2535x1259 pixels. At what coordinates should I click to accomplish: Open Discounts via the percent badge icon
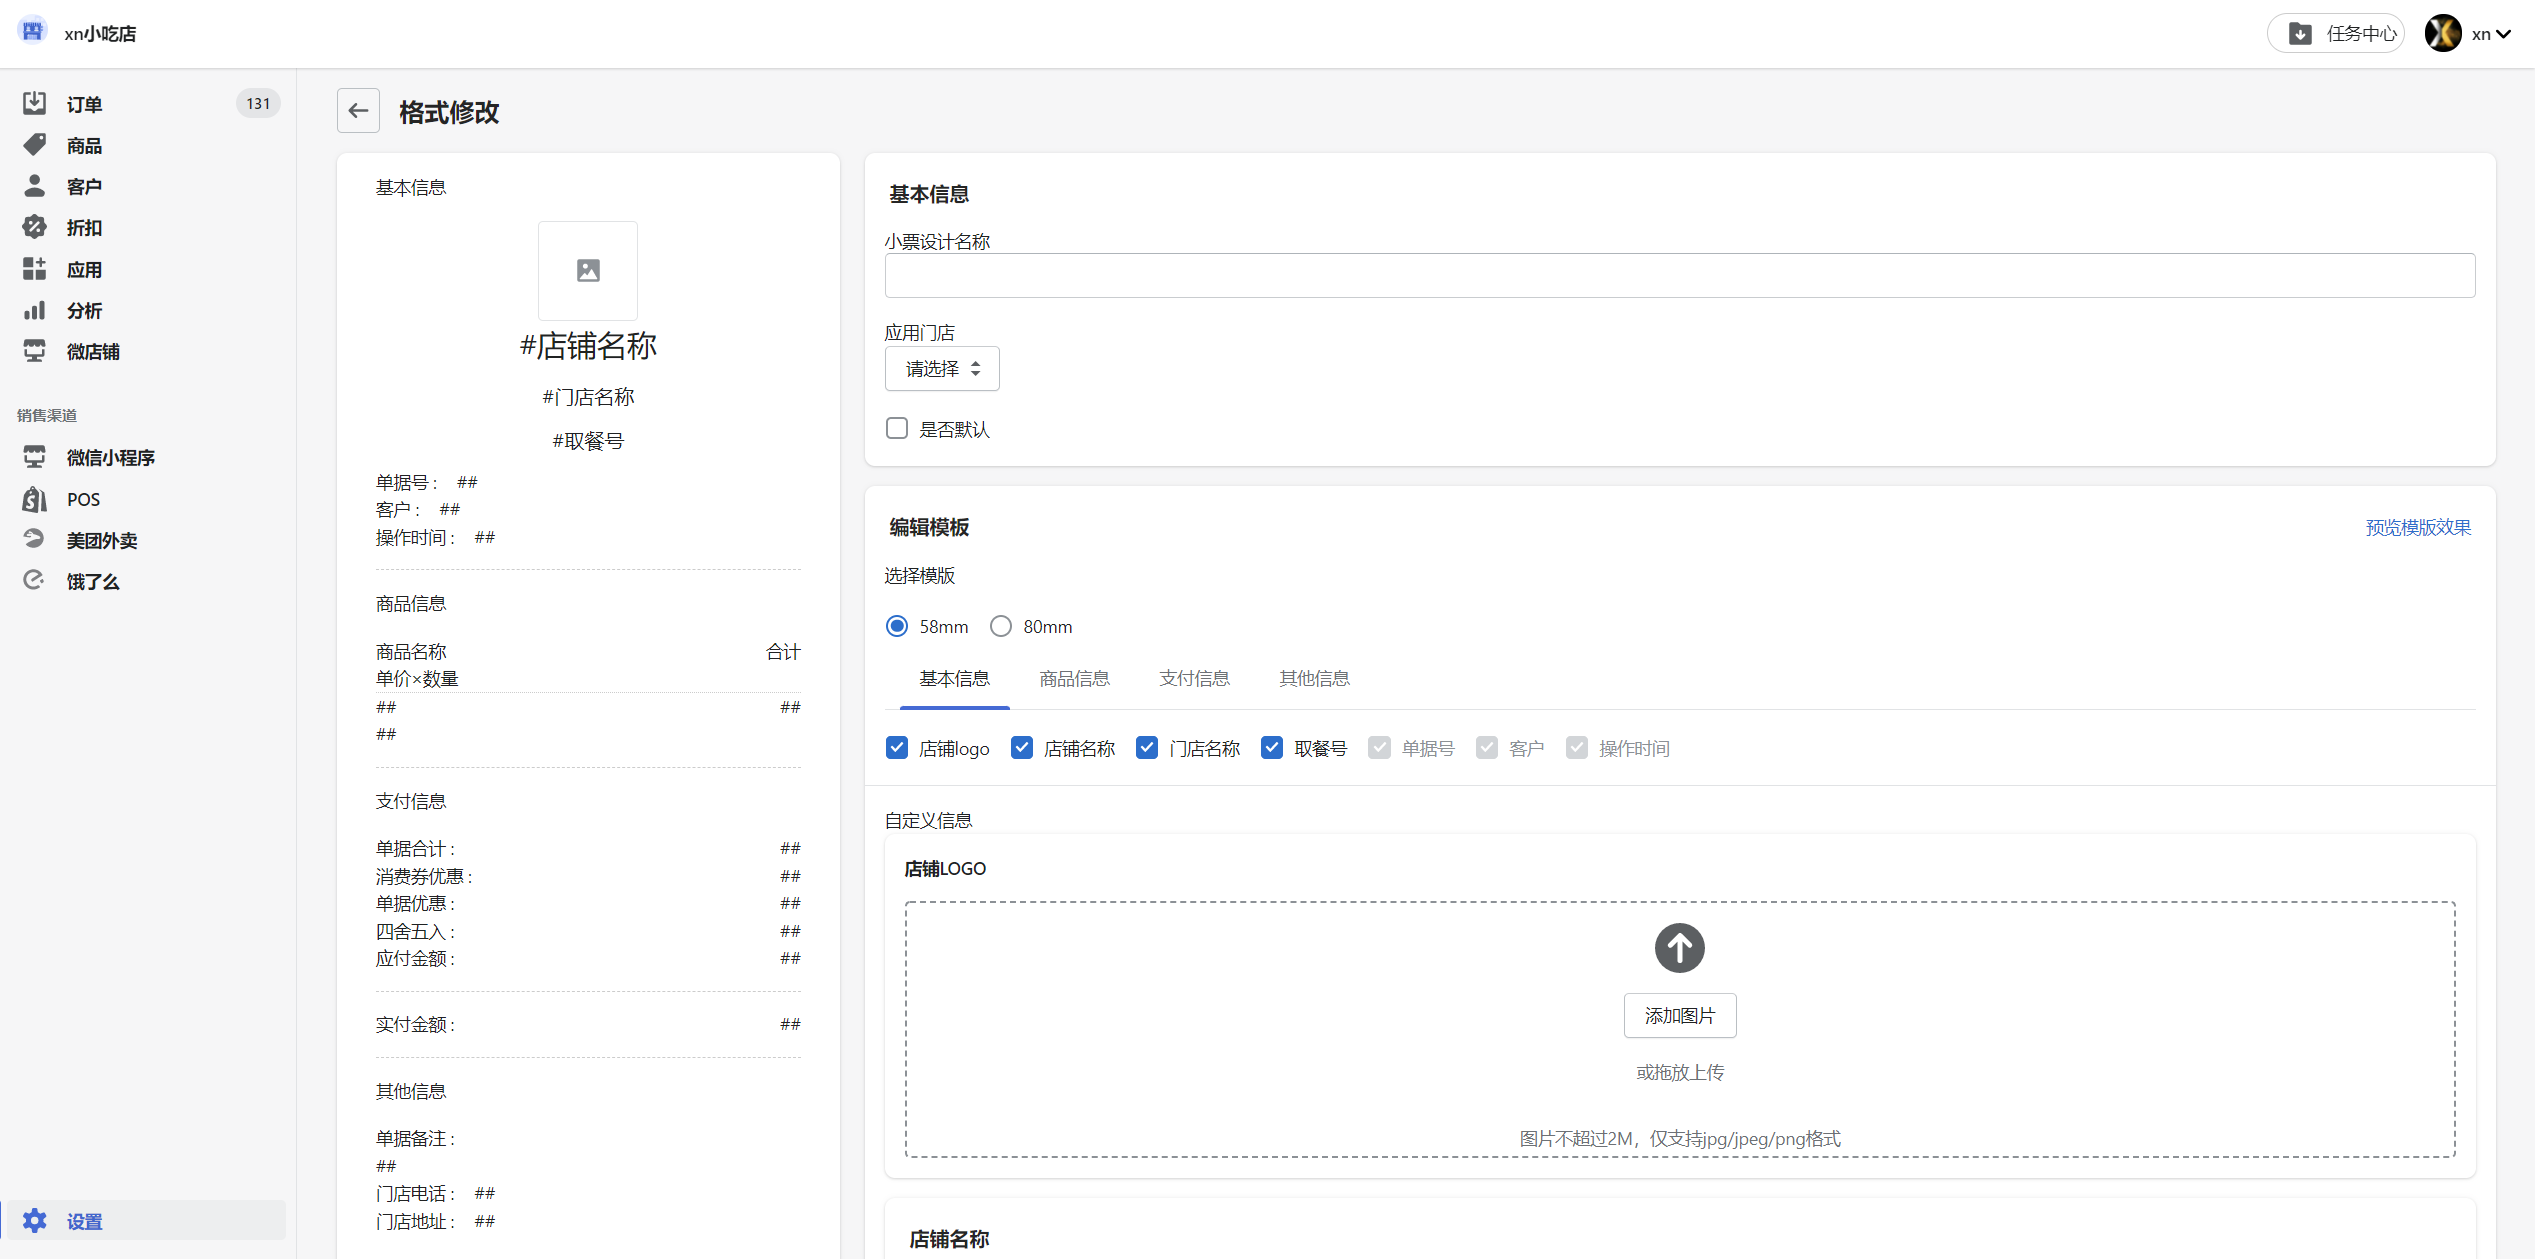coord(34,227)
